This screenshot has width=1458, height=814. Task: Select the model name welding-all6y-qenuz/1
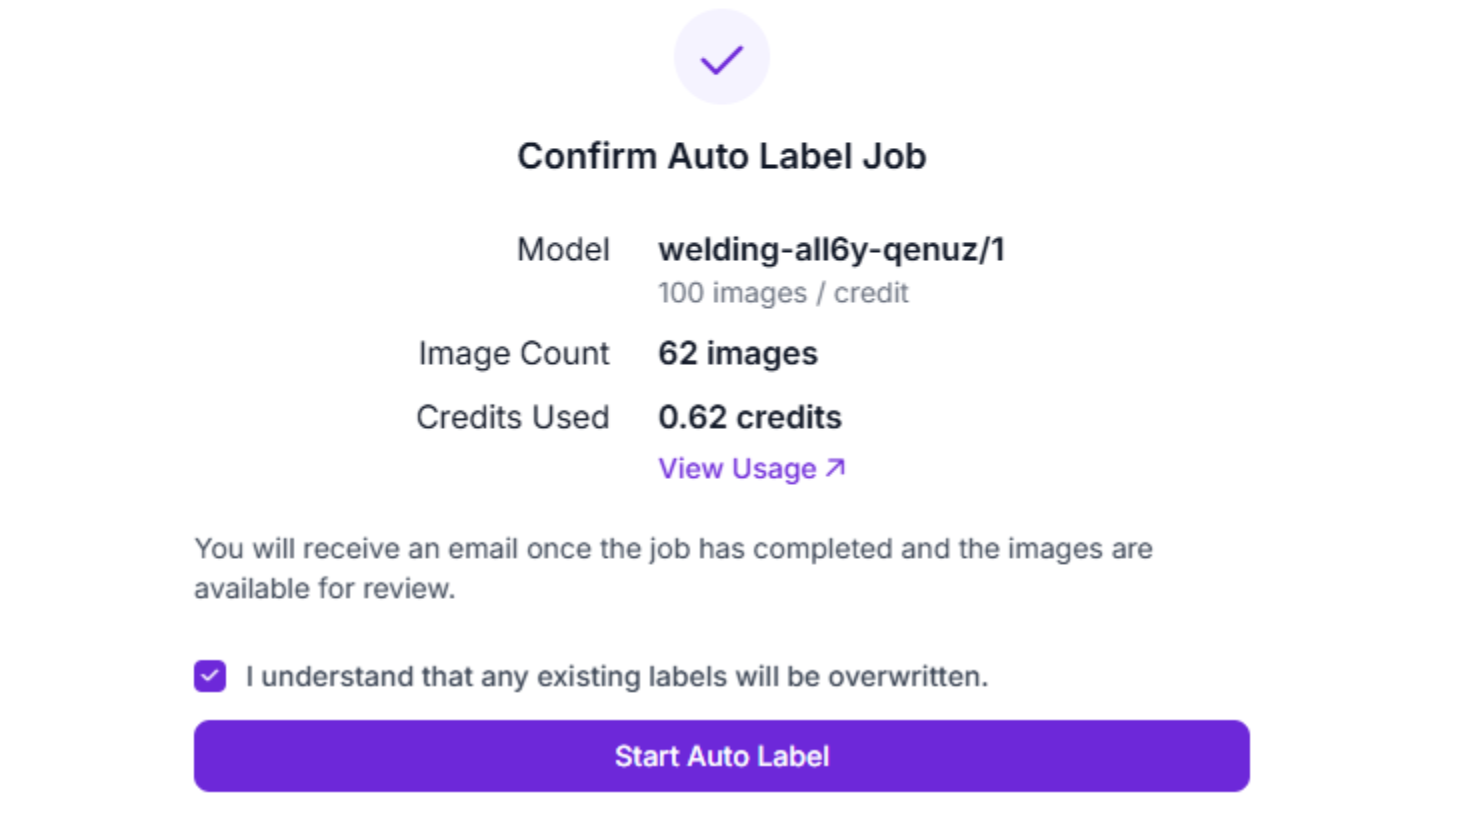(831, 249)
